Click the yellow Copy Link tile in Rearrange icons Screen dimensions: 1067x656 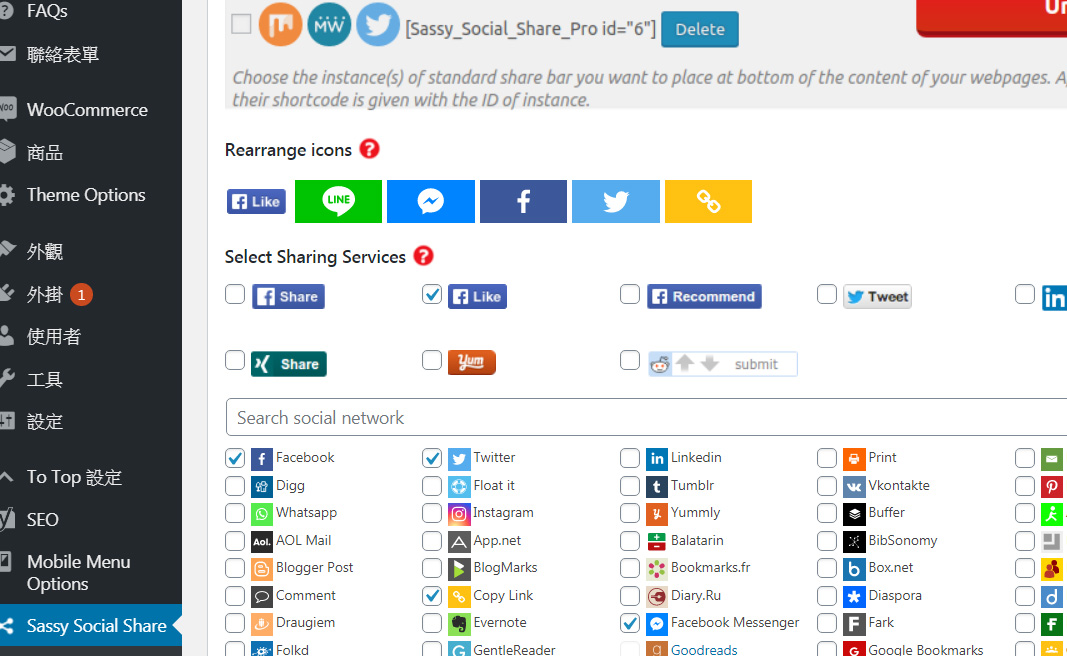tap(708, 201)
